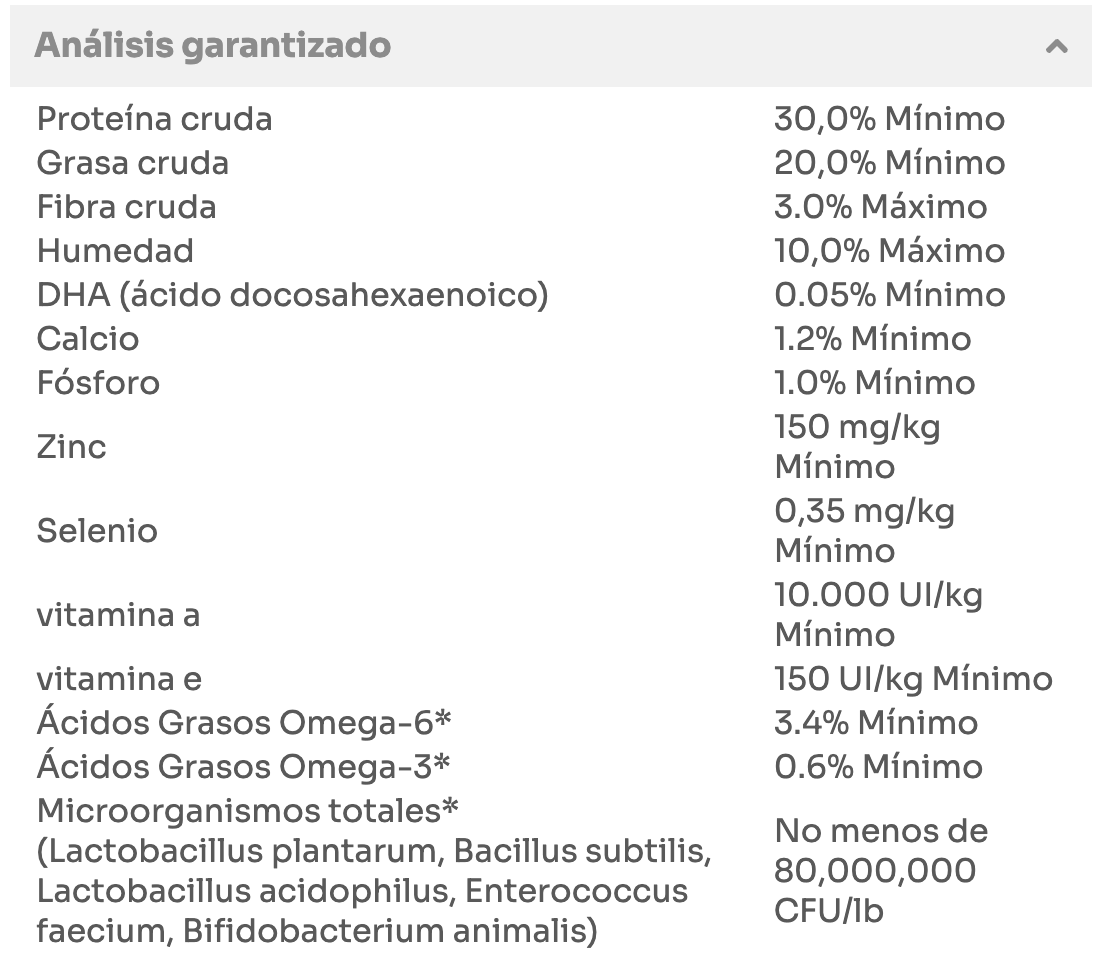Click the DHA (ácido docosahexaenoico) label
Screen dimensions: 1110x978
coord(292,295)
